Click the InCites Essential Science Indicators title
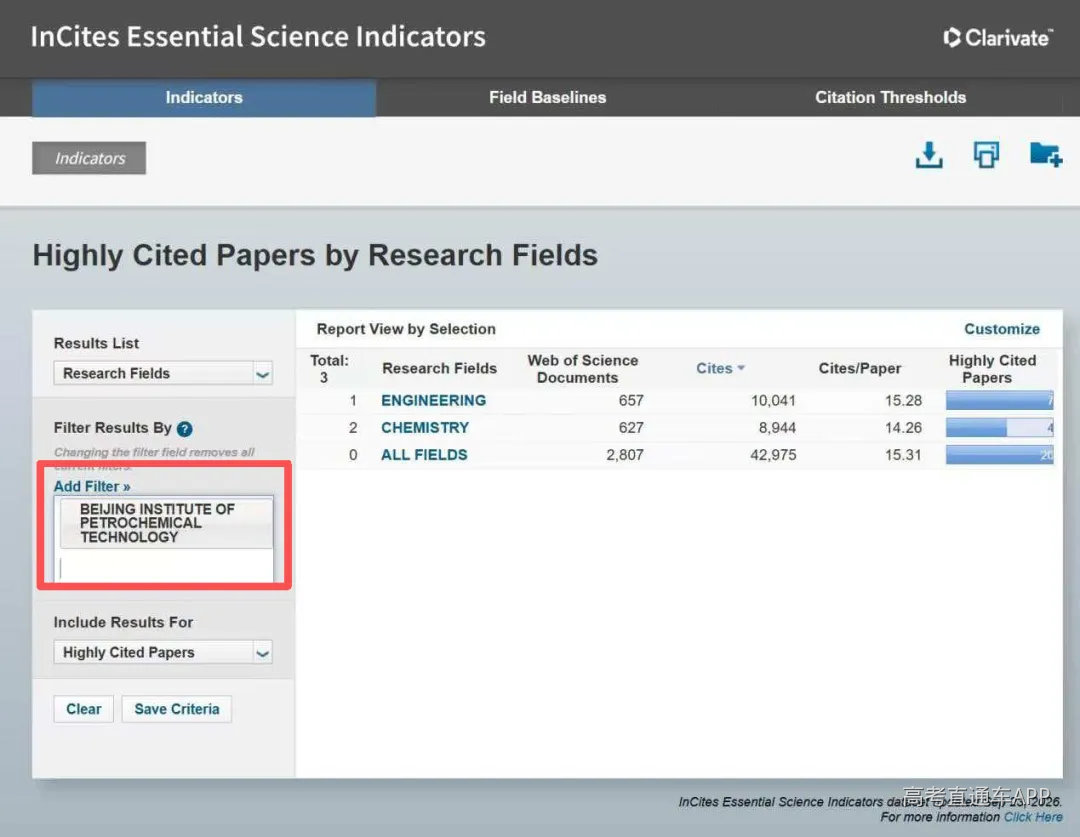Image resolution: width=1080 pixels, height=837 pixels. pyautogui.click(x=258, y=37)
